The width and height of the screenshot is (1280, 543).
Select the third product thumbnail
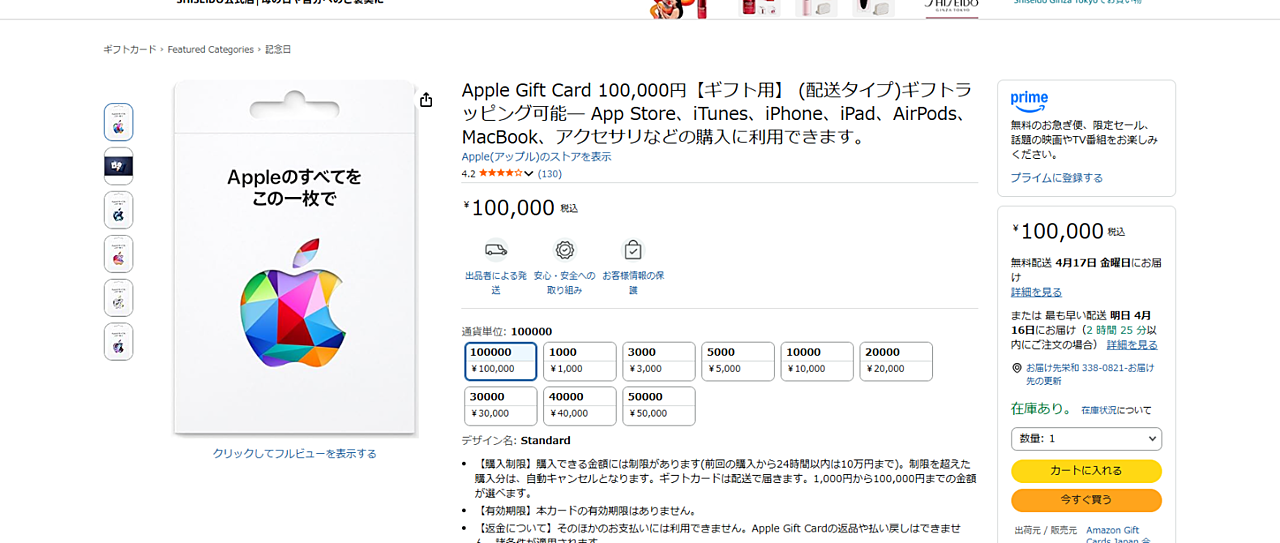pos(118,210)
